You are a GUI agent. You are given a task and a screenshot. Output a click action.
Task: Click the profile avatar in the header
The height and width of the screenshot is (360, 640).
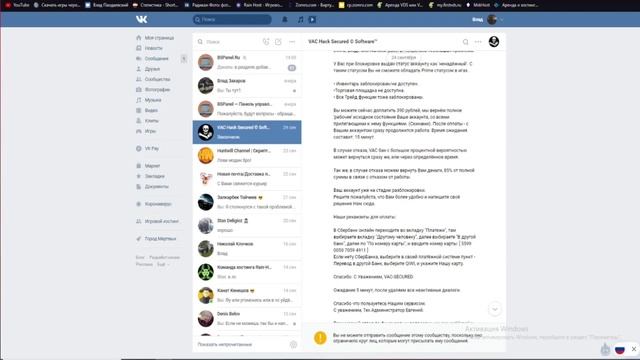click(x=492, y=19)
